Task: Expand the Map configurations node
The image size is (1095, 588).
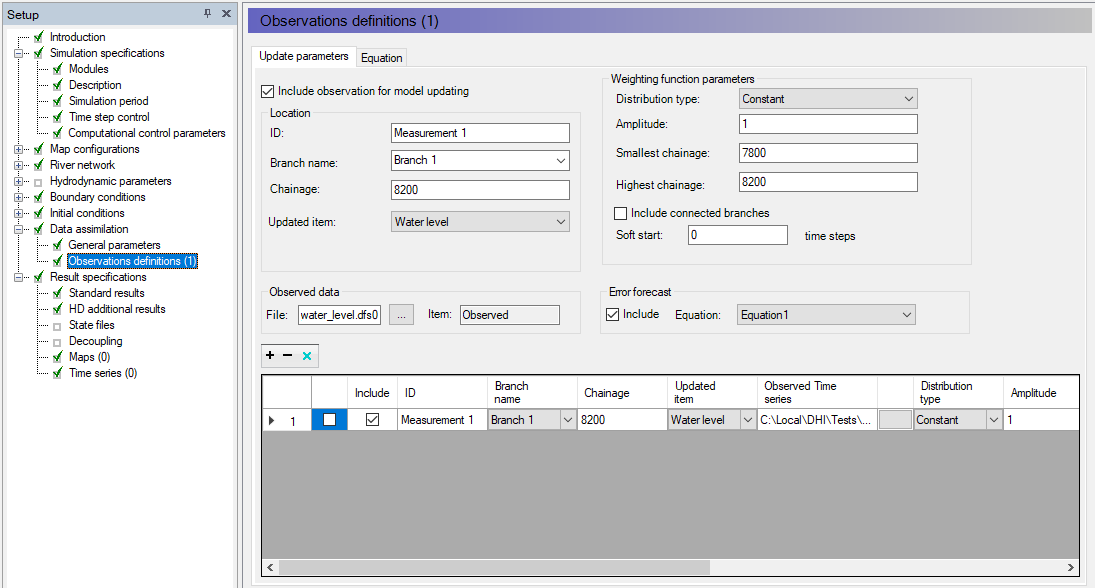Action: pos(19,149)
